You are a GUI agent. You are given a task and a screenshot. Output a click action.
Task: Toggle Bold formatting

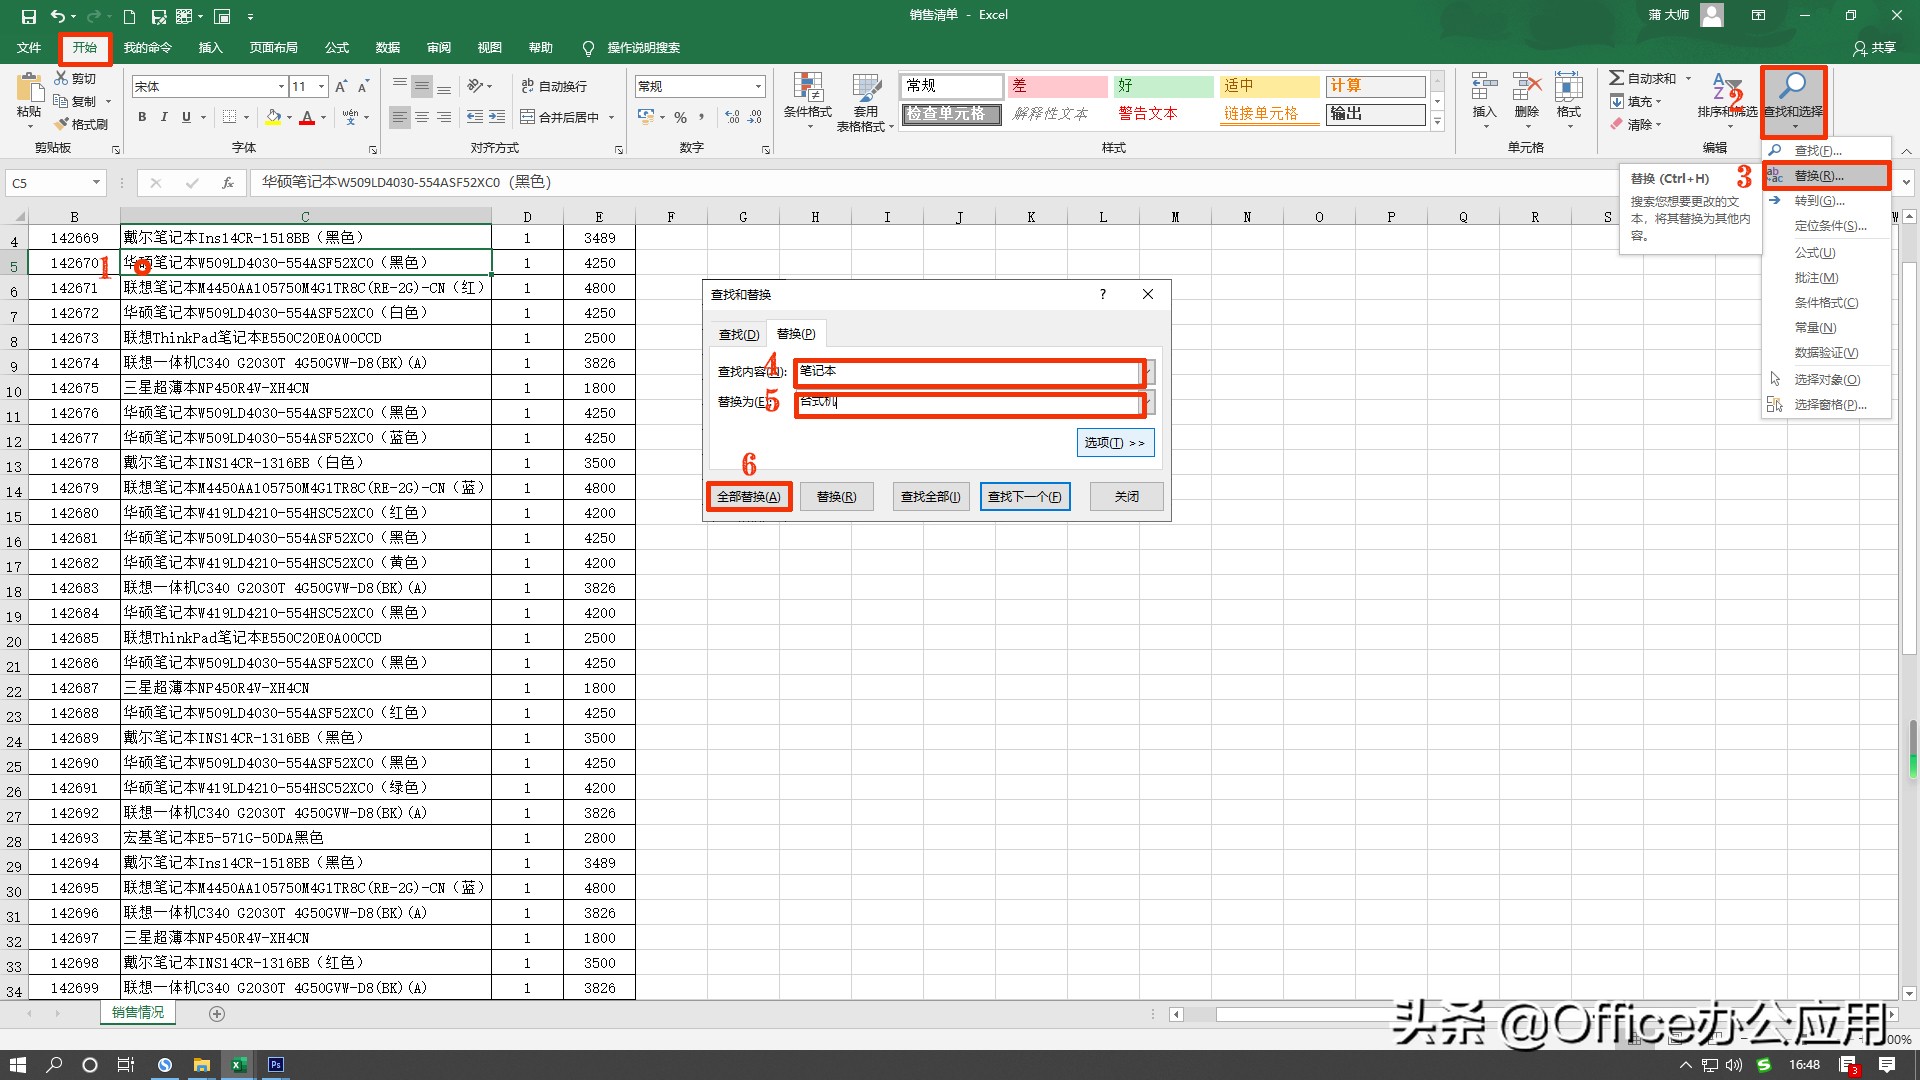(x=142, y=117)
